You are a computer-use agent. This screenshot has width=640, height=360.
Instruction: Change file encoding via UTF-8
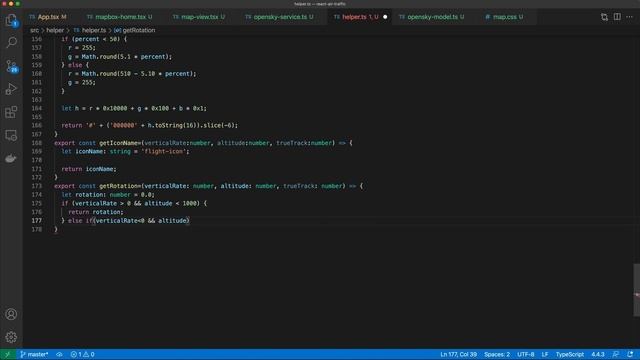click(x=526, y=354)
